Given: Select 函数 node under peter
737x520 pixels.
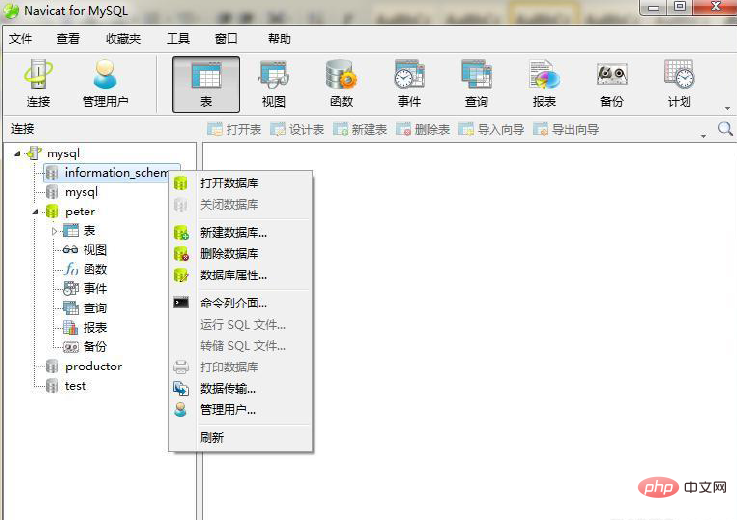Looking at the screenshot, I should pos(85,269).
